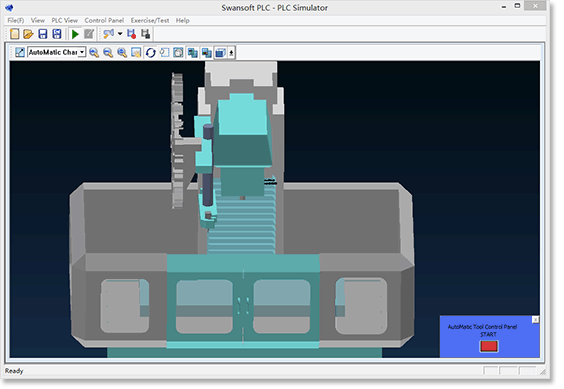This screenshot has height=389, width=564.
Task: Open the Exercise/Test menu
Action: pyautogui.click(x=150, y=21)
